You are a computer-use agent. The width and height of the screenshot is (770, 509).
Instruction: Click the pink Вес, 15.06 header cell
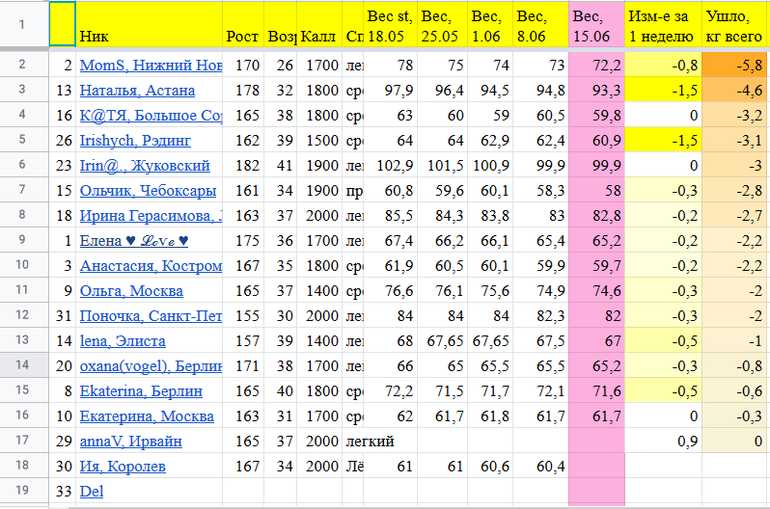[x=596, y=25]
